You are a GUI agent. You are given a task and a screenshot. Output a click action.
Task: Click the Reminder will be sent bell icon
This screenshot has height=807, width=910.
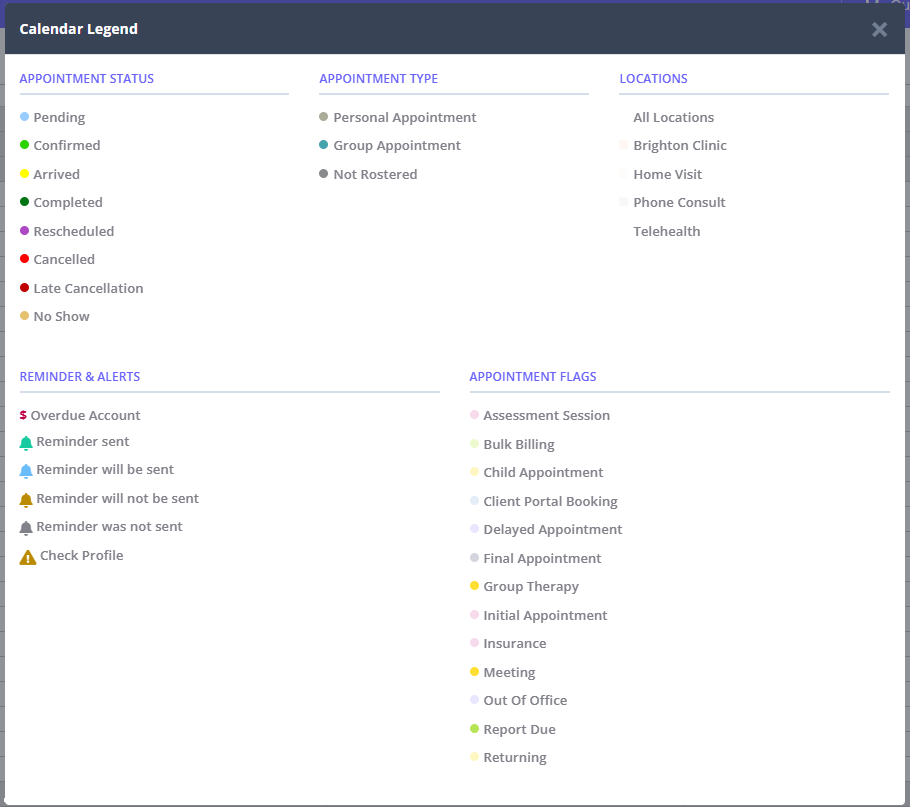click(x=25, y=469)
